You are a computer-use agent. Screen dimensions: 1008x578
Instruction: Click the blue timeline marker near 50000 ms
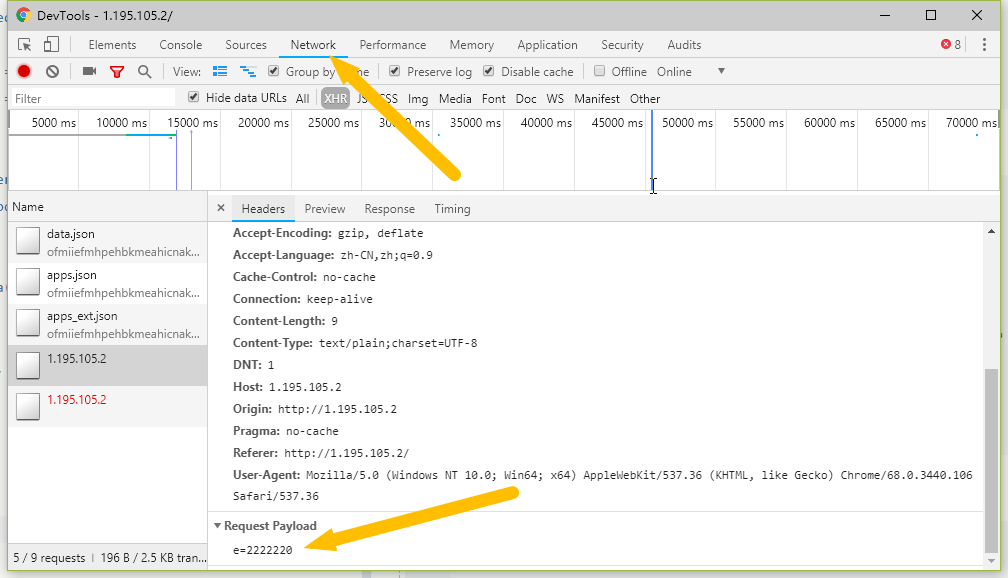click(652, 149)
